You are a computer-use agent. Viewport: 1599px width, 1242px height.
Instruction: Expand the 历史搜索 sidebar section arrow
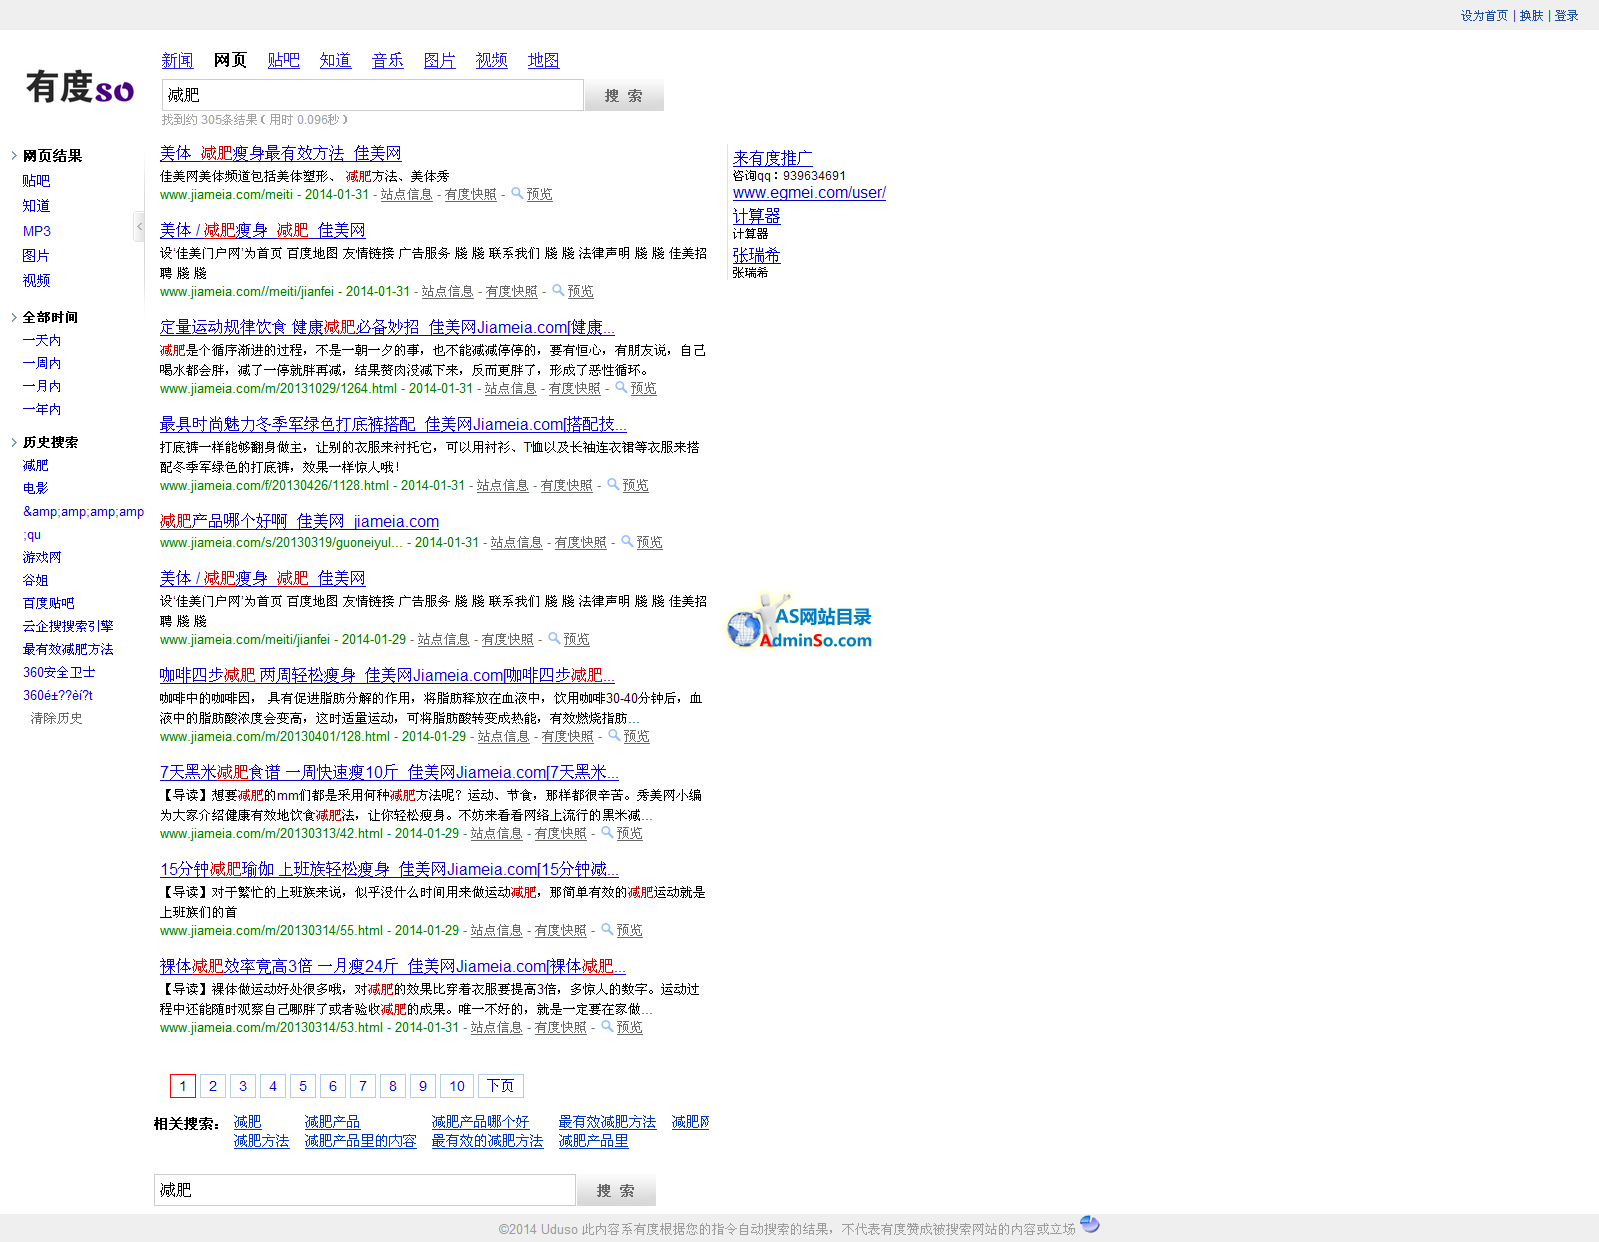point(14,442)
